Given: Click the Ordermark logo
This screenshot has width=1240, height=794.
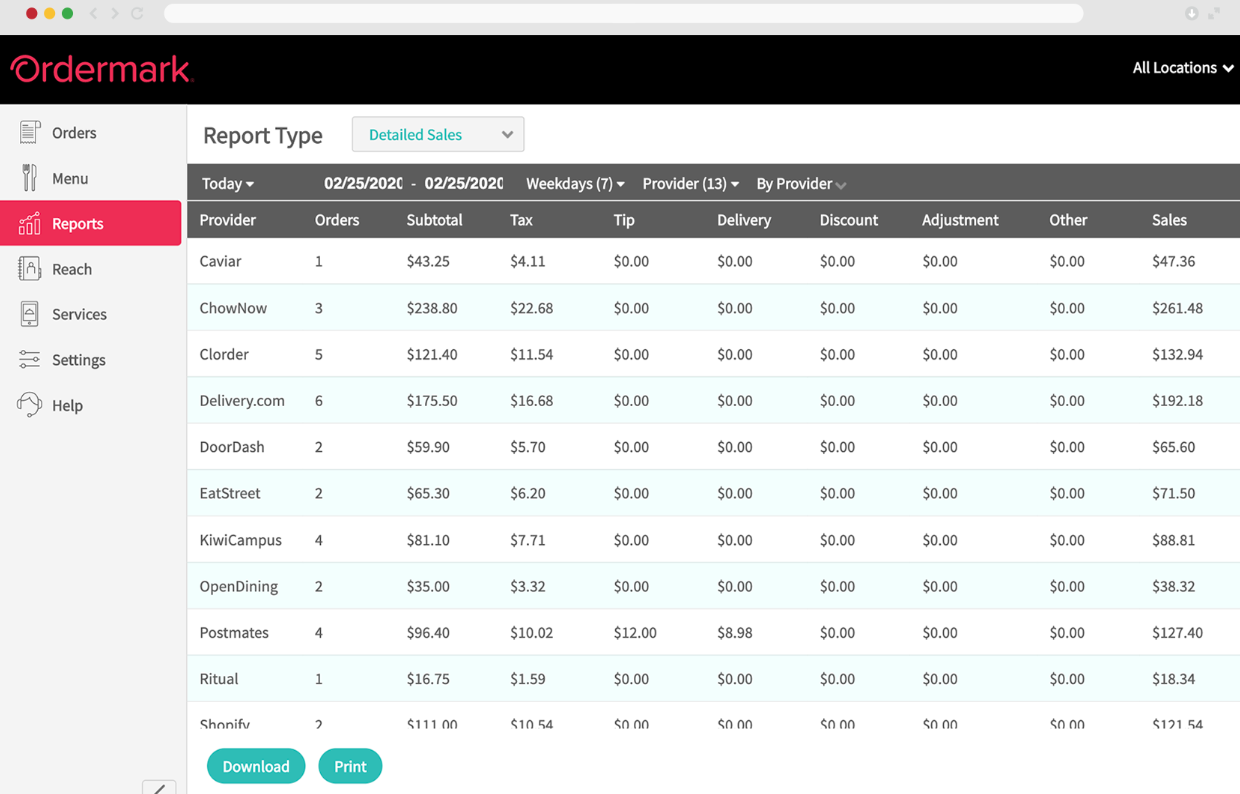Looking at the screenshot, I should pyautogui.click(x=100, y=68).
